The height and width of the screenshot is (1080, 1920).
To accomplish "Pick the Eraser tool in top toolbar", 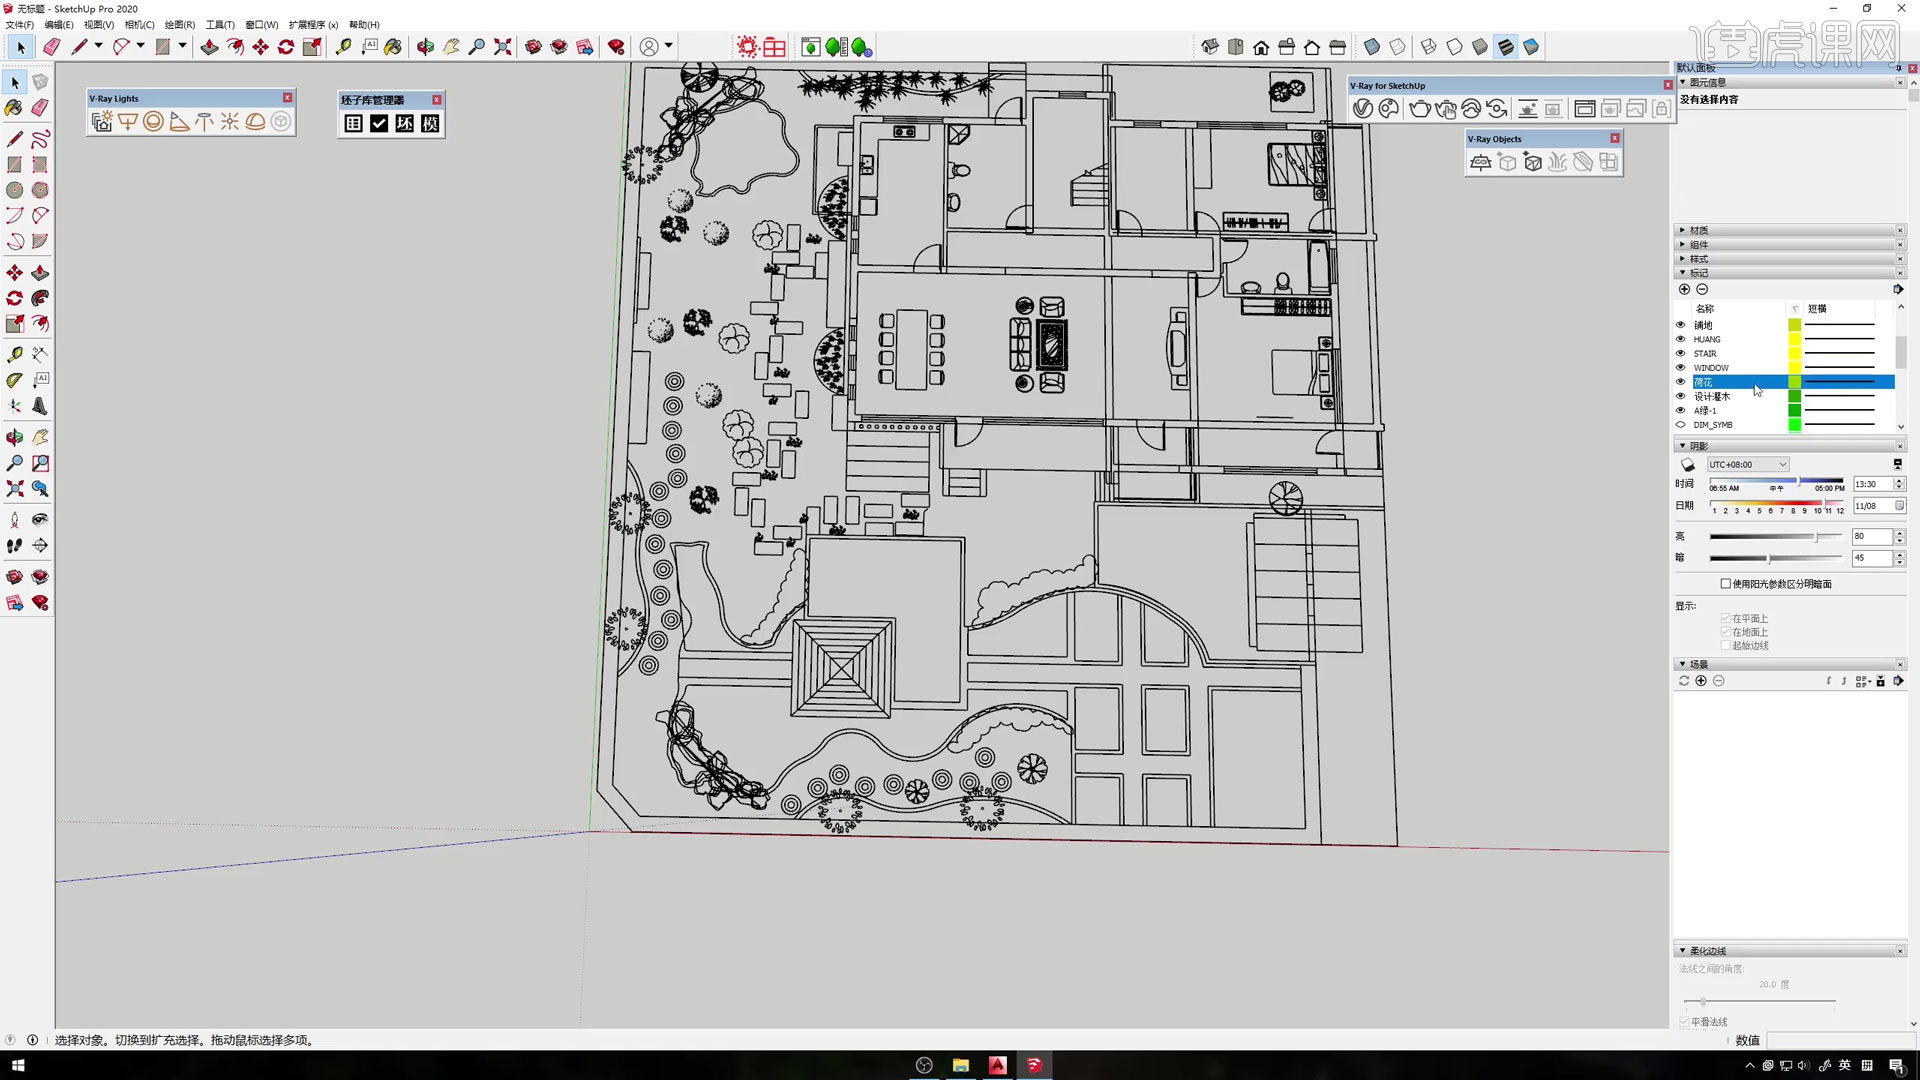I will point(52,47).
